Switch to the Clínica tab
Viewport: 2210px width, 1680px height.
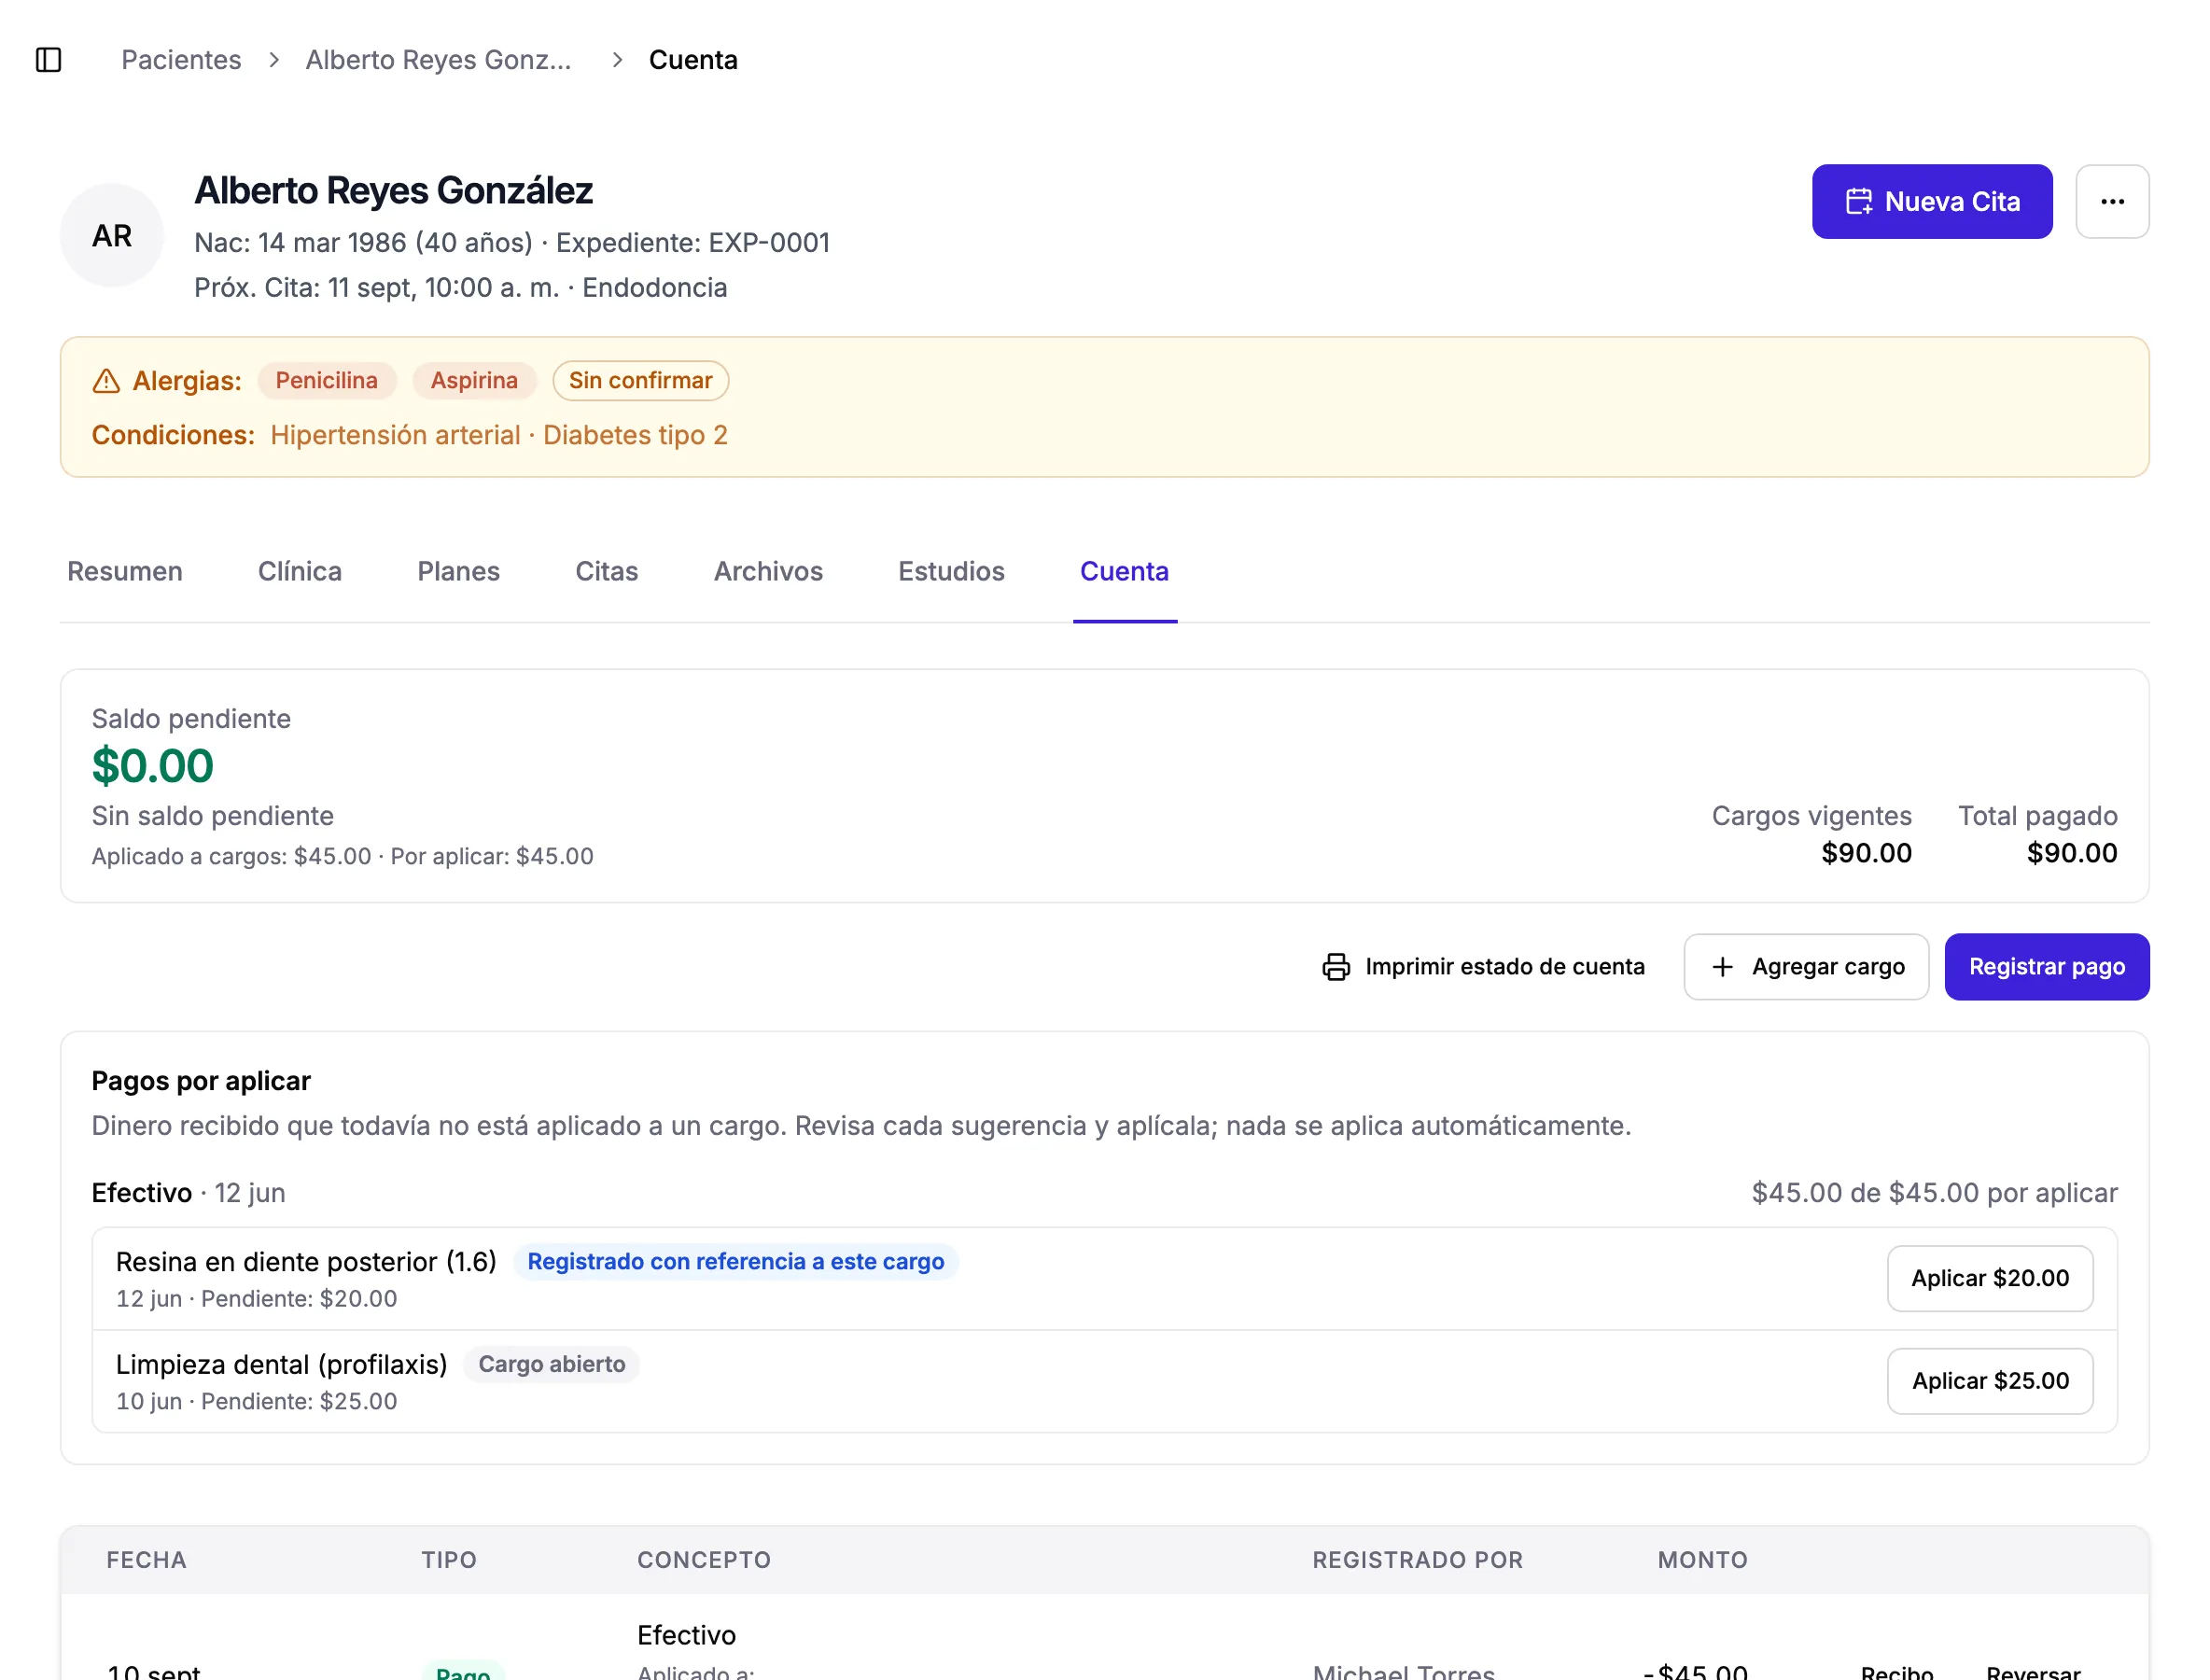coord(300,571)
